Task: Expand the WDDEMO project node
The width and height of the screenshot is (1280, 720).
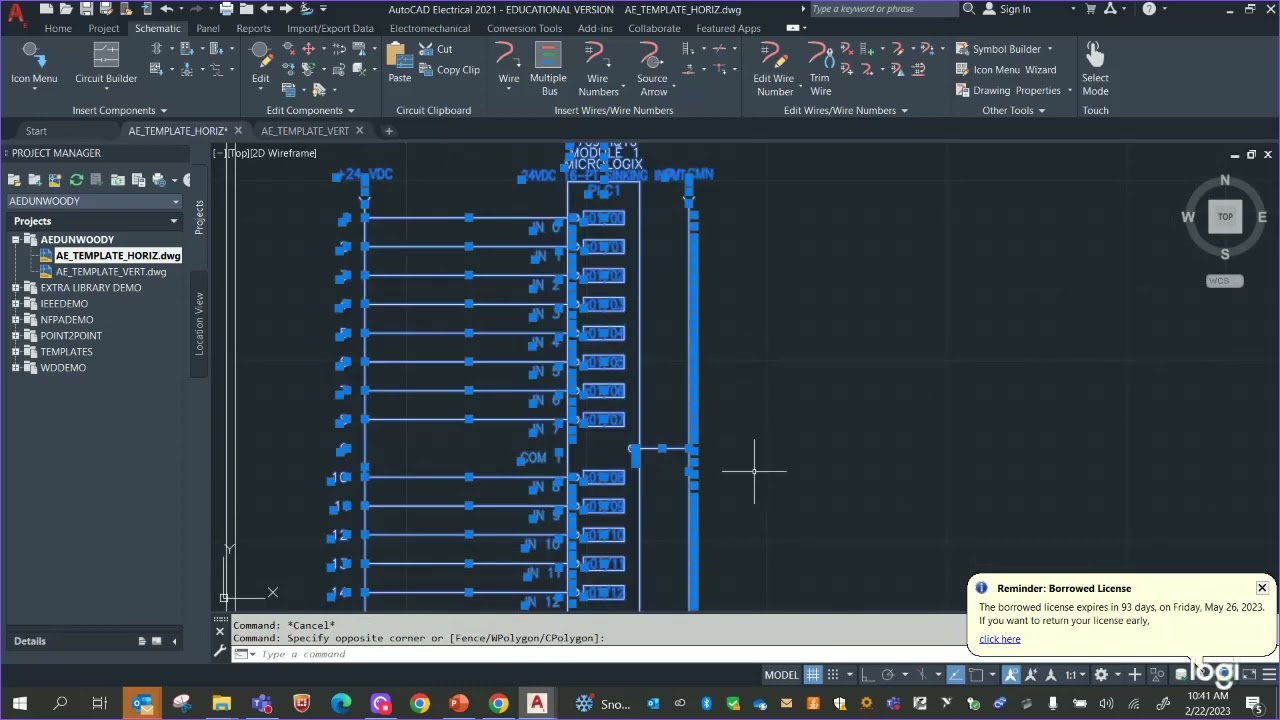Action: click(x=16, y=368)
